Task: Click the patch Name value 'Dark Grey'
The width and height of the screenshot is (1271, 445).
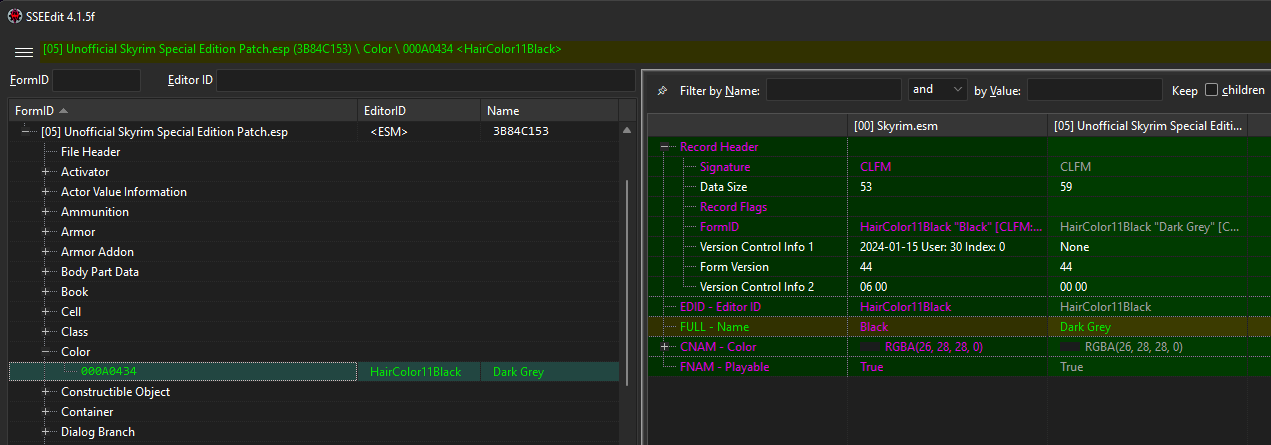Action: point(1085,327)
